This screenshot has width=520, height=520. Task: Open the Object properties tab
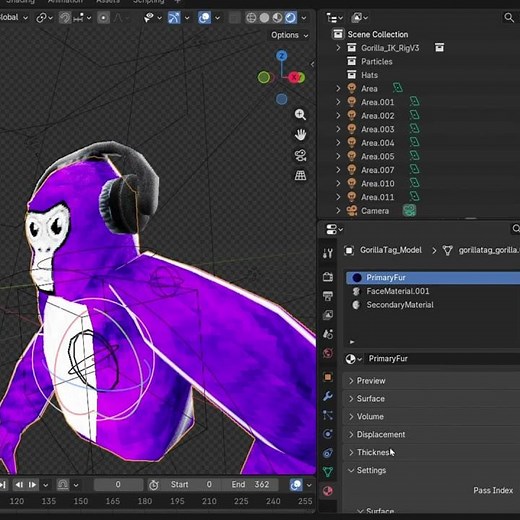tap(328, 377)
